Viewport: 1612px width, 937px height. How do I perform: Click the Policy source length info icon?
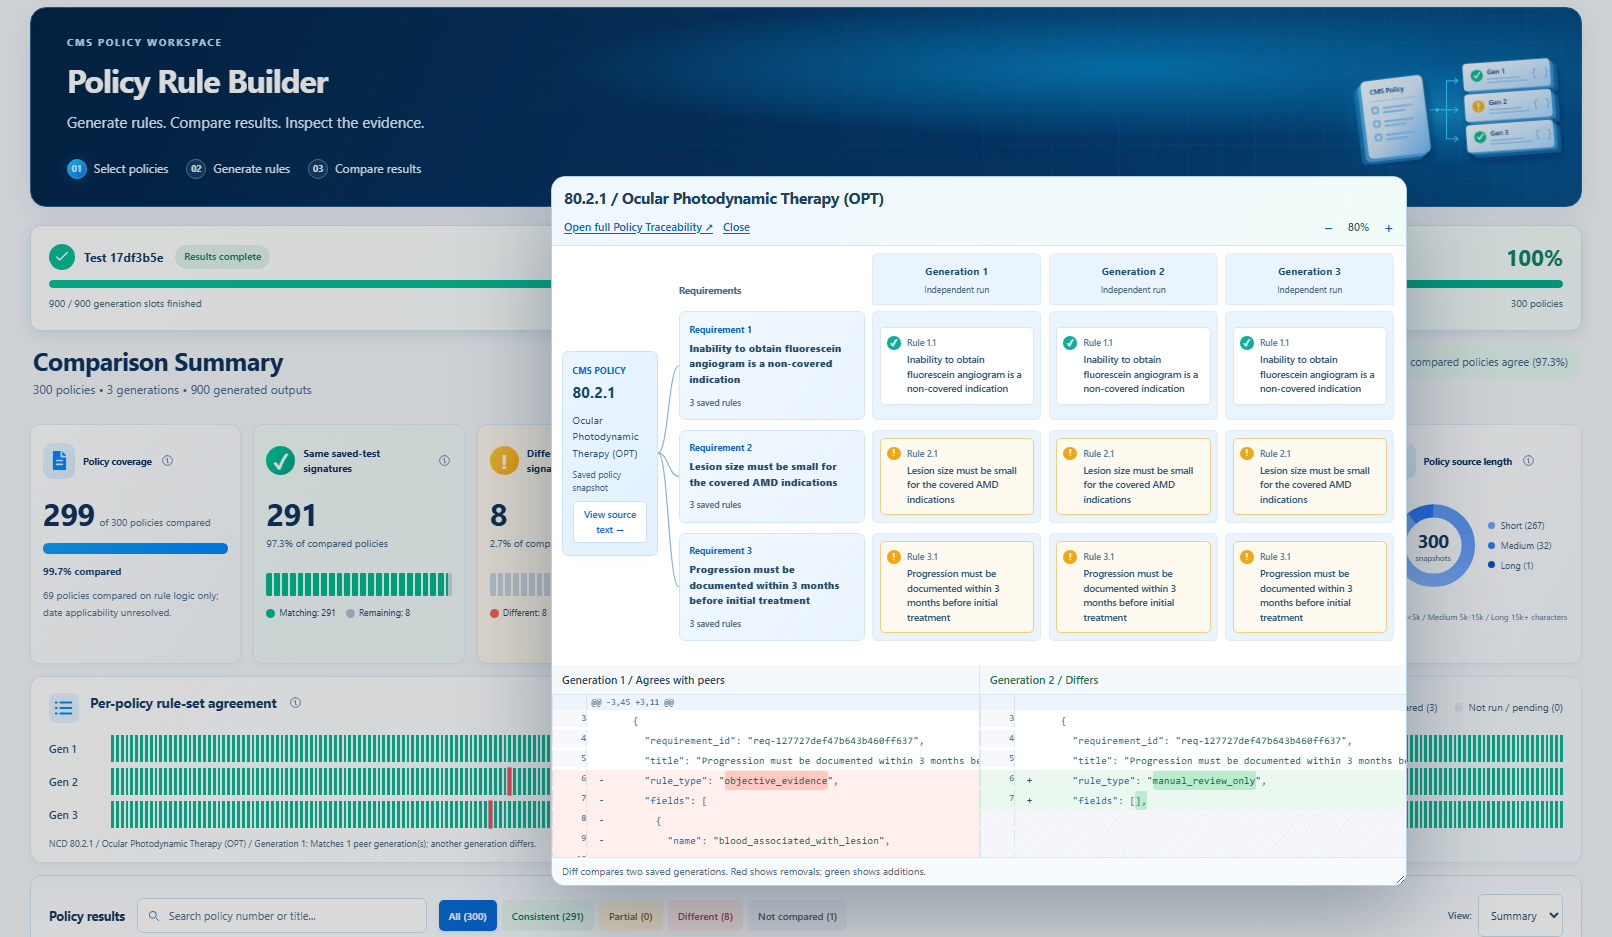(x=1528, y=461)
